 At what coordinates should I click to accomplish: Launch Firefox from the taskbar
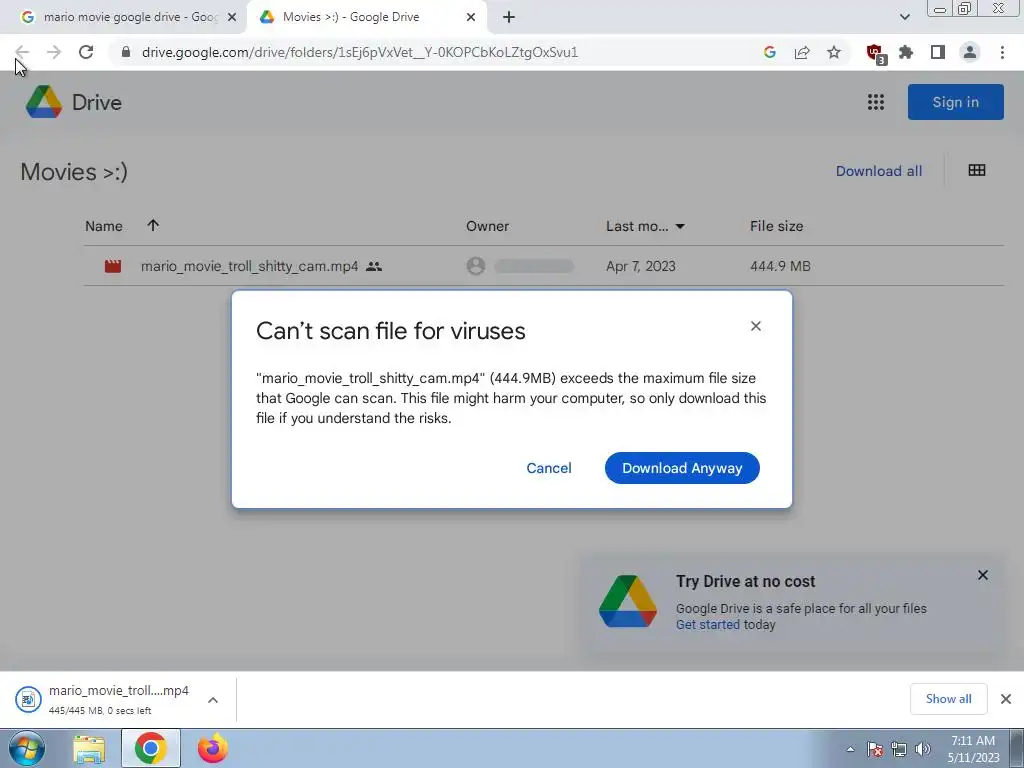[x=212, y=748]
